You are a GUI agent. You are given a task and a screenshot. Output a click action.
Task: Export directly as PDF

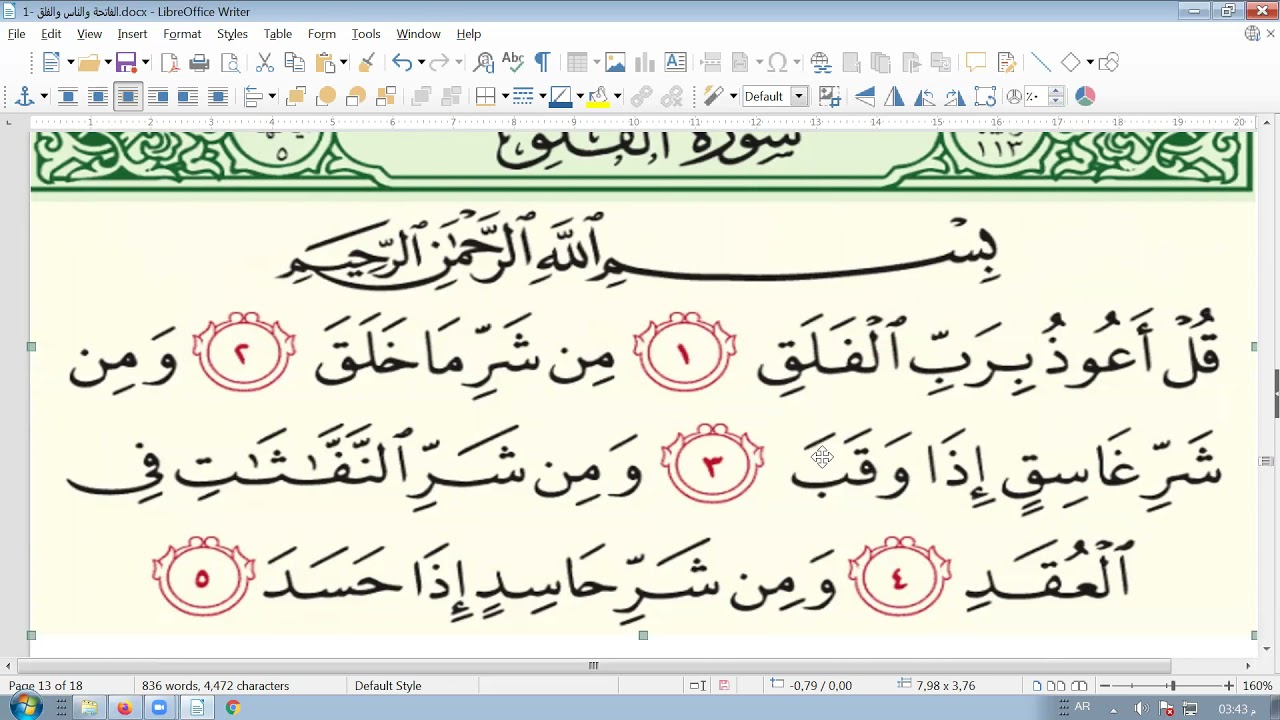coord(170,63)
